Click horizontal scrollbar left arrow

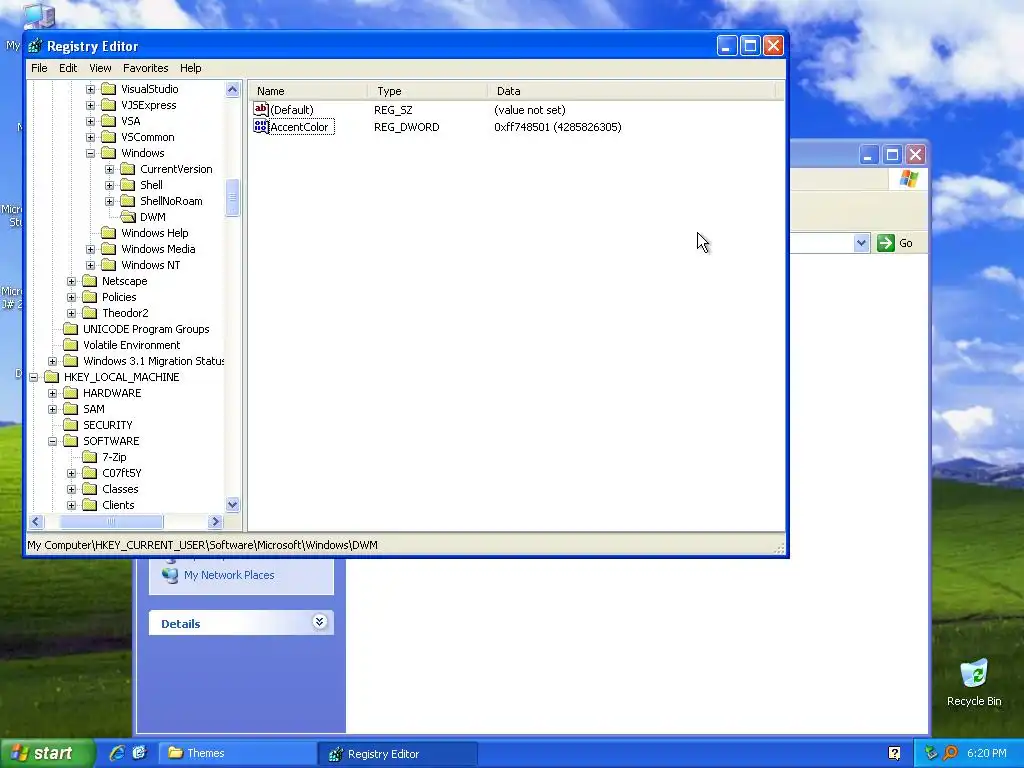pos(36,521)
